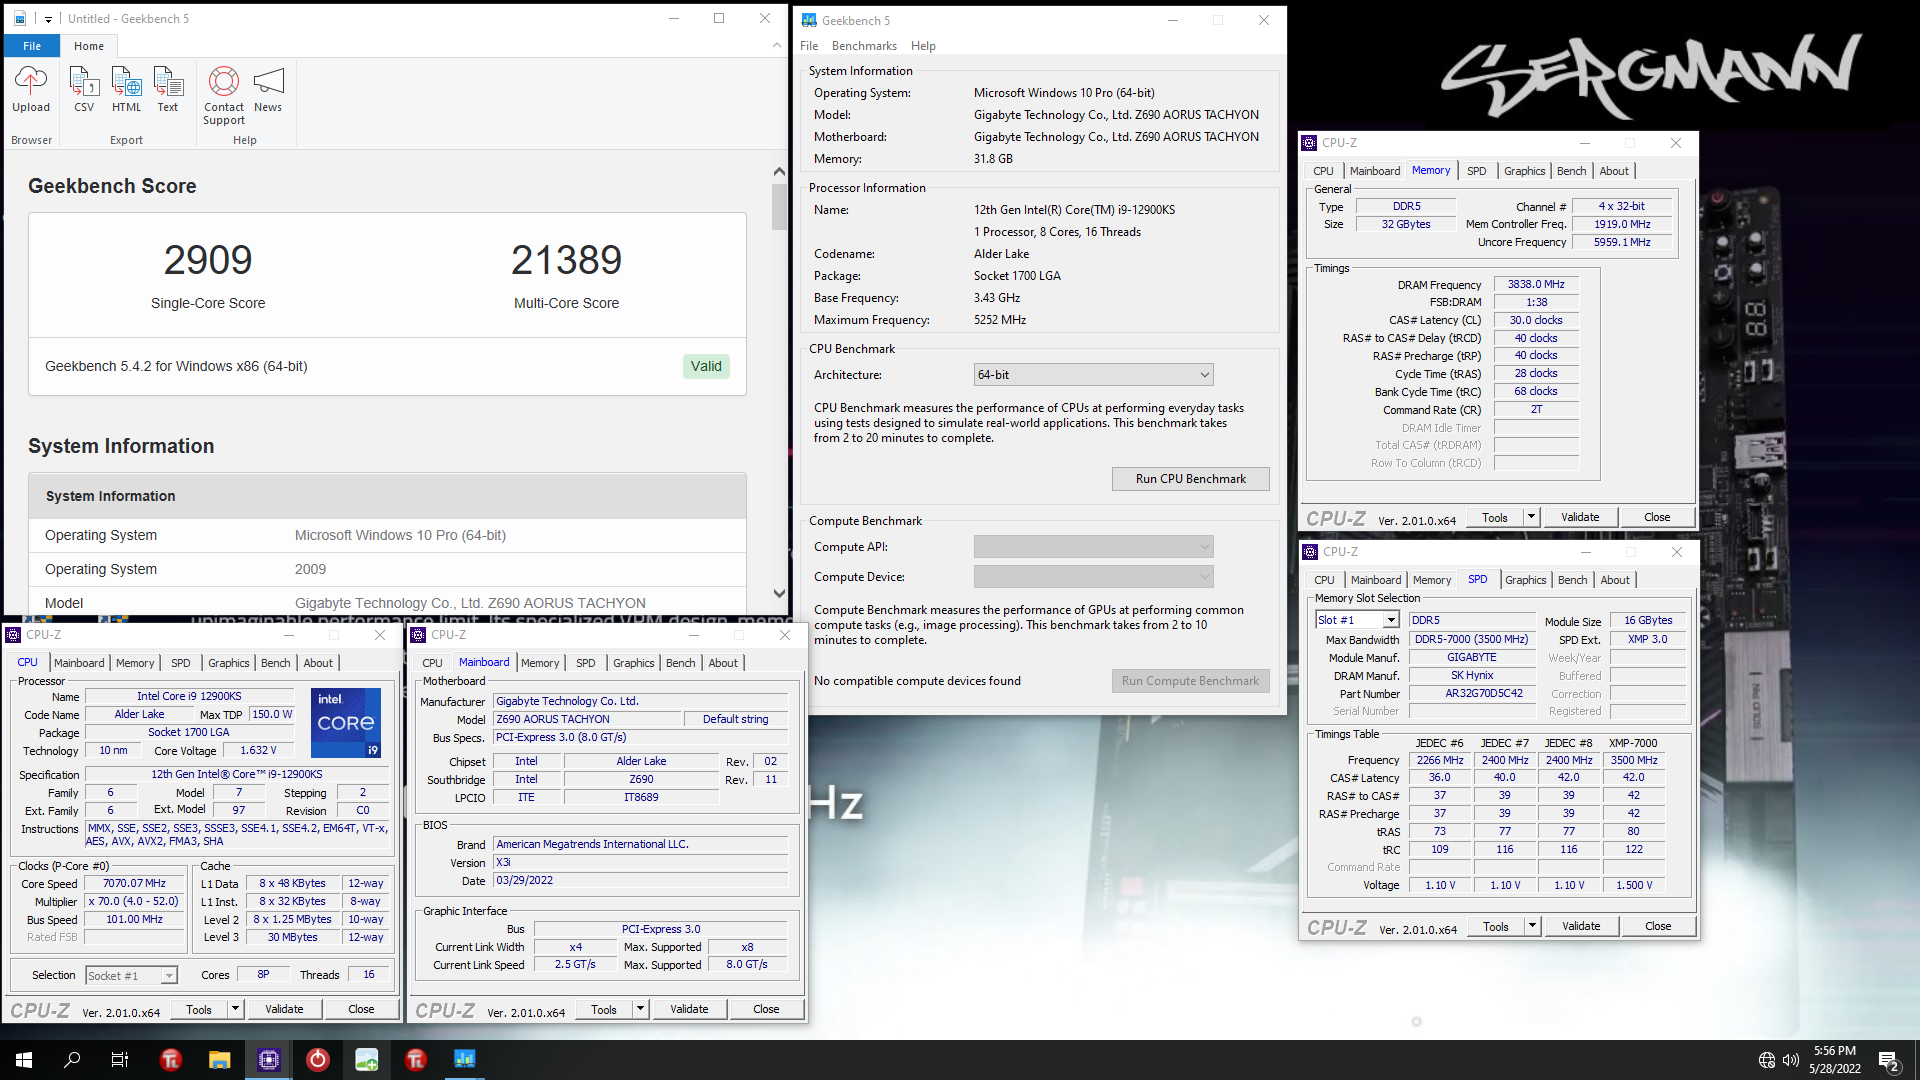The image size is (1920, 1080).
Task: Click Geekbench icon in Geekbench 5 title bar
Action: (x=809, y=20)
